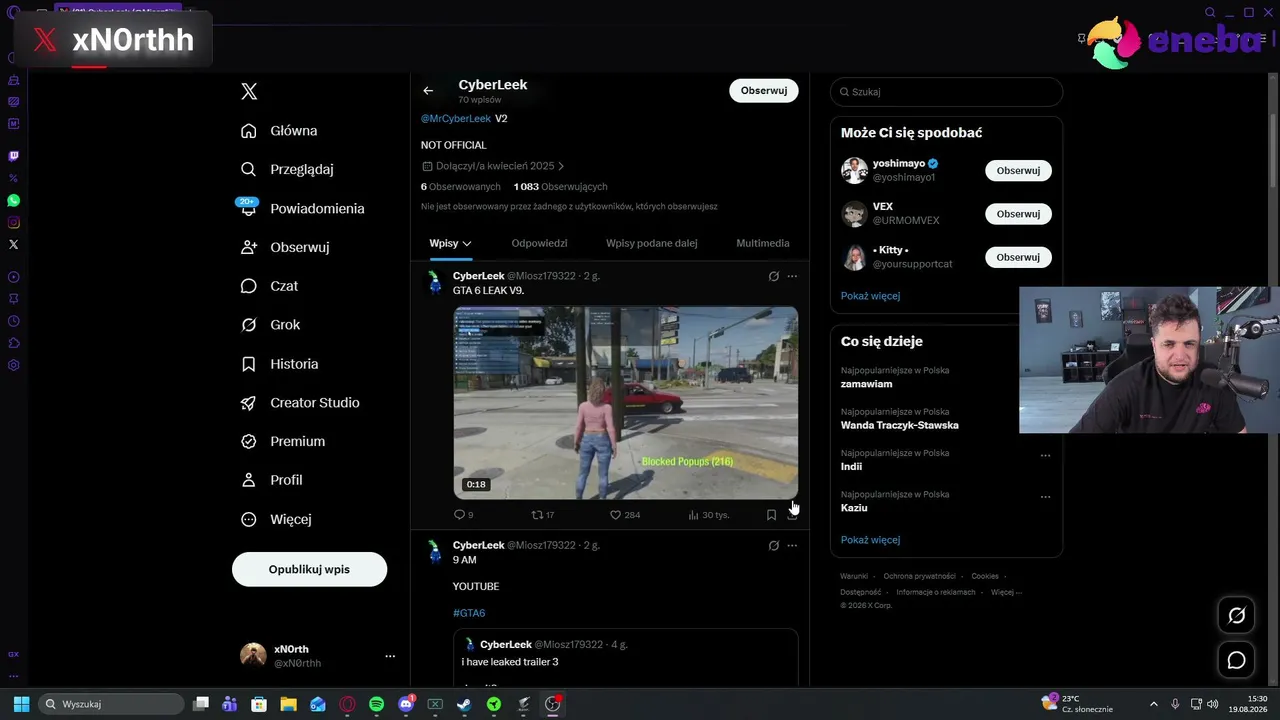
Task: Open the Wpisy sort dropdown
Action: point(450,243)
